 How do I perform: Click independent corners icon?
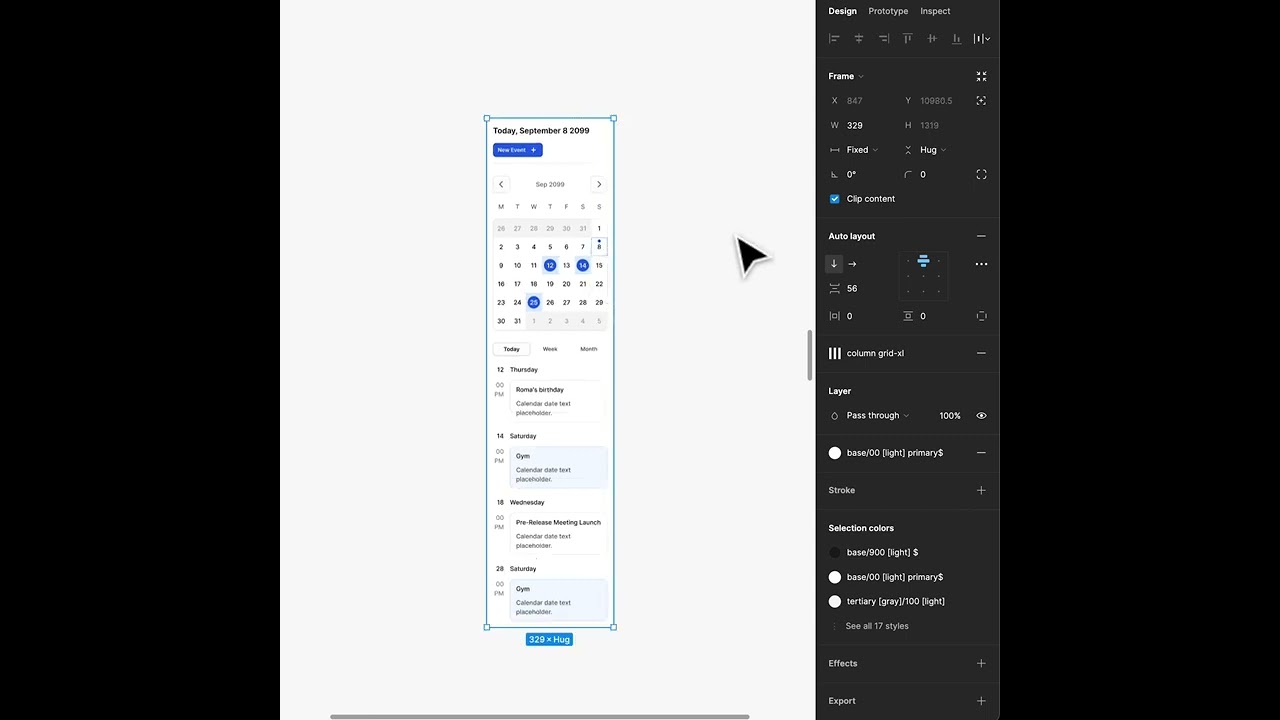(981, 174)
